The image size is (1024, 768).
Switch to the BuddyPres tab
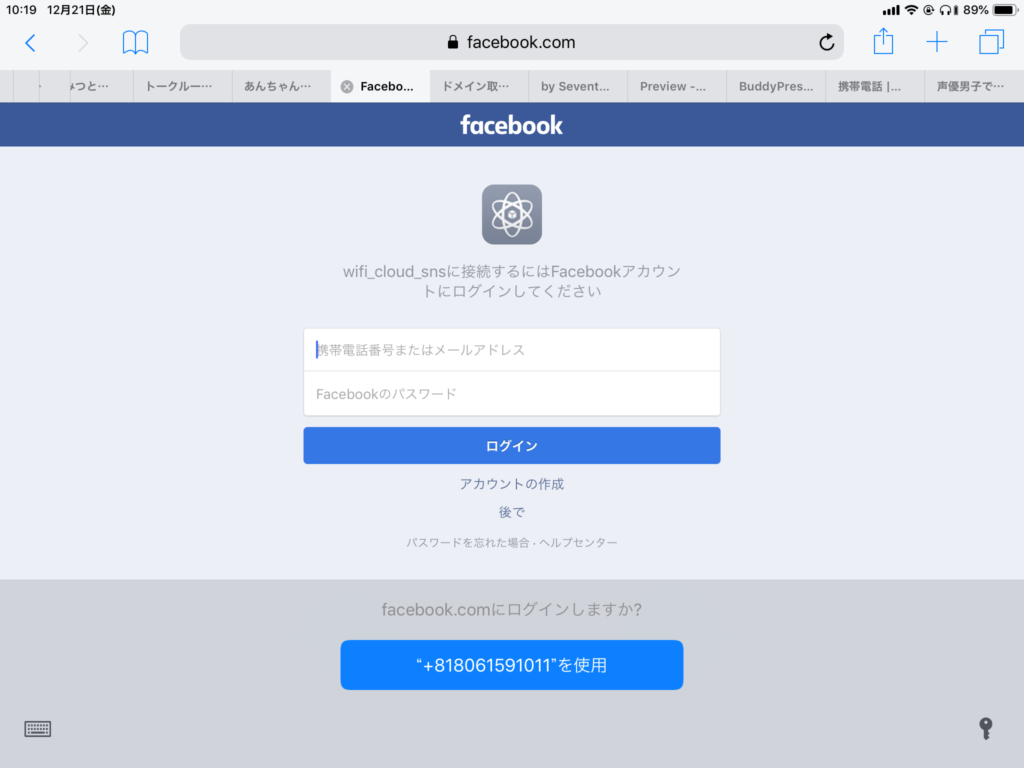[776, 86]
